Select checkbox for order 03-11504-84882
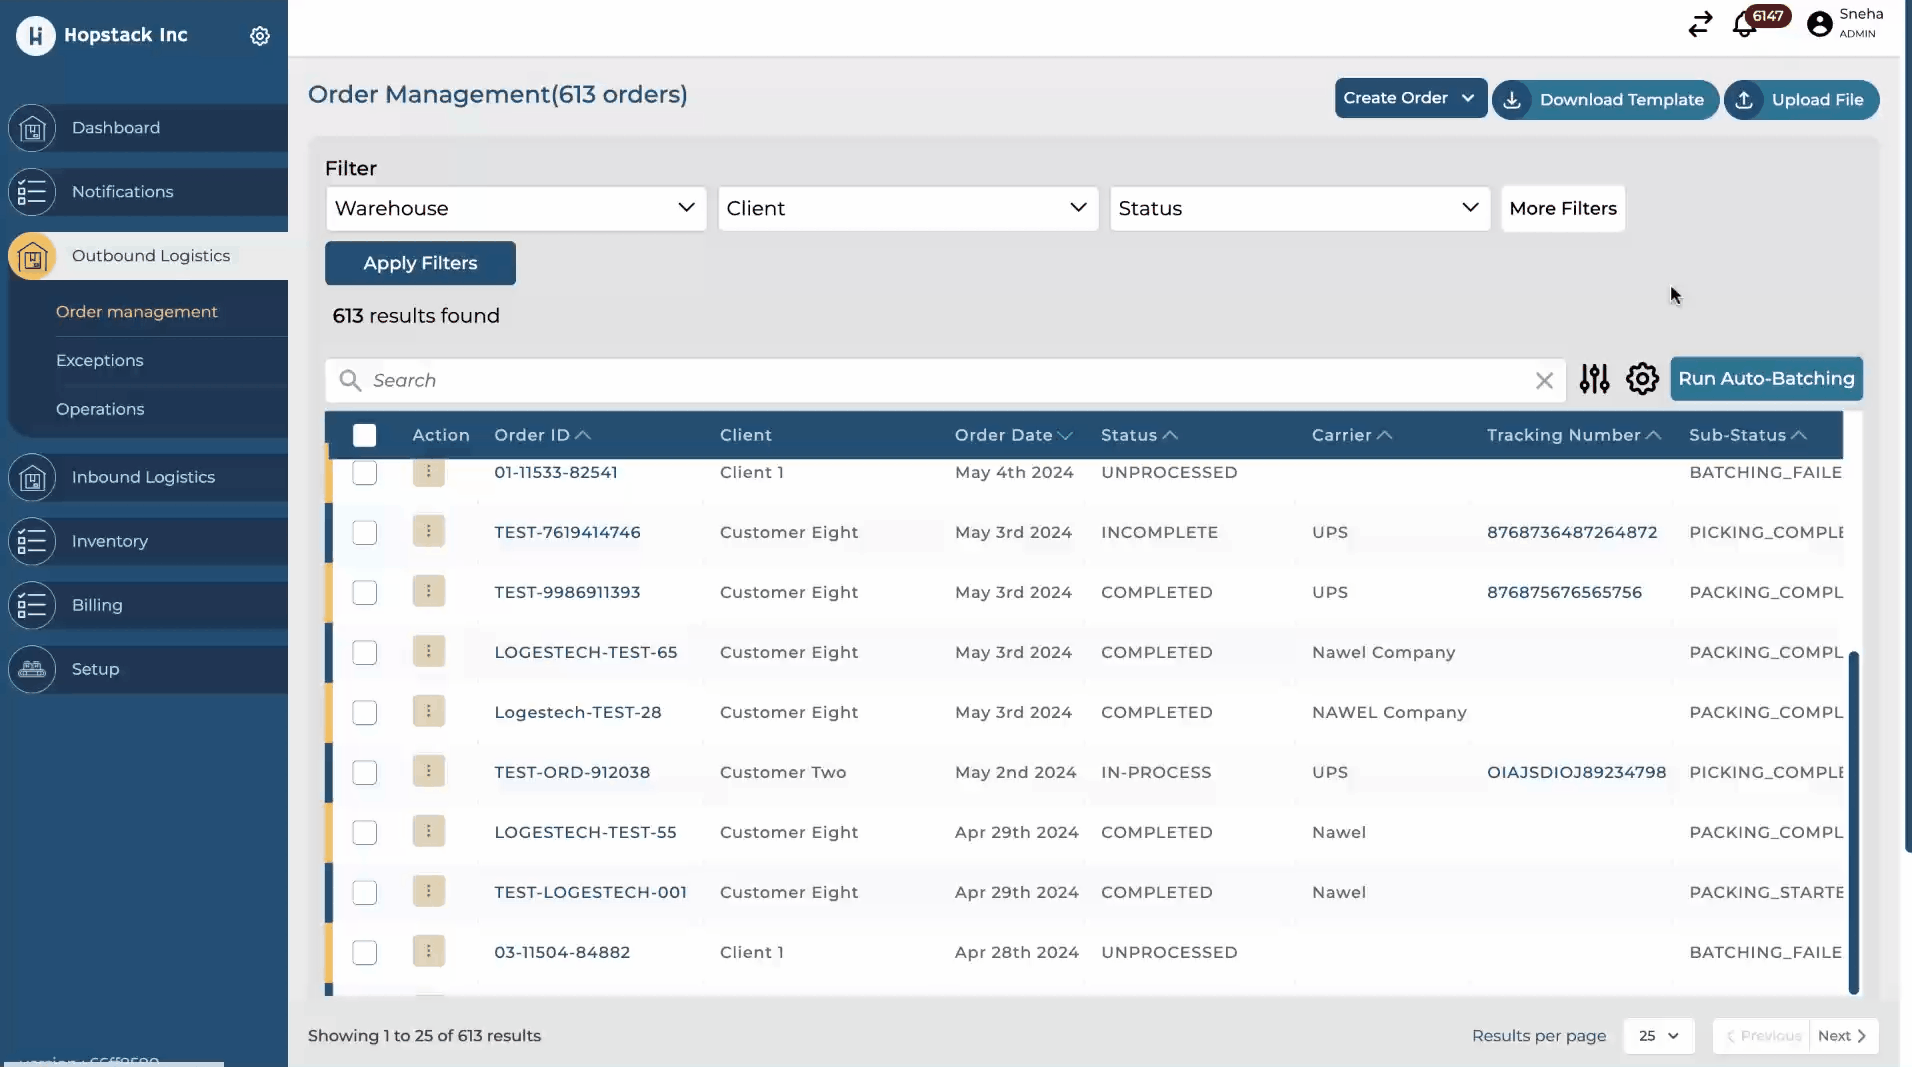This screenshot has height=1067, width=1912. (x=365, y=953)
